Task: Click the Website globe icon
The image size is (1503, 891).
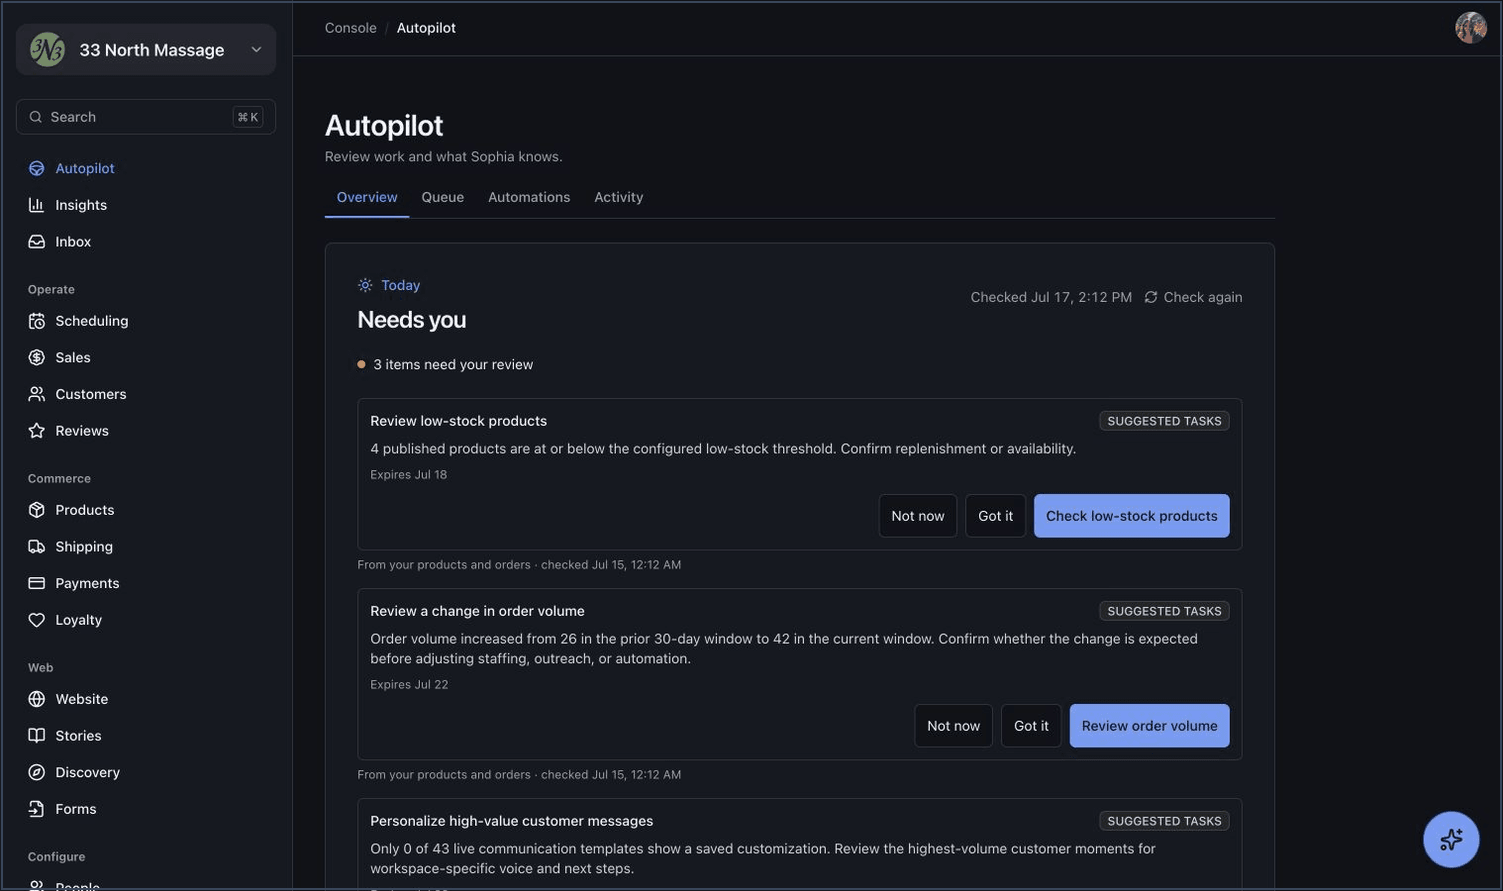Action: [x=37, y=699]
